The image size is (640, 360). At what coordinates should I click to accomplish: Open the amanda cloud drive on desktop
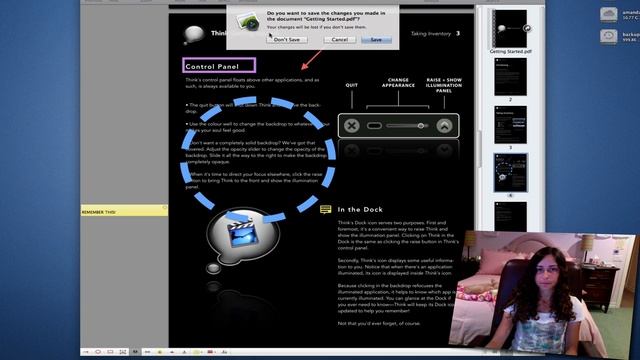click(x=609, y=15)
